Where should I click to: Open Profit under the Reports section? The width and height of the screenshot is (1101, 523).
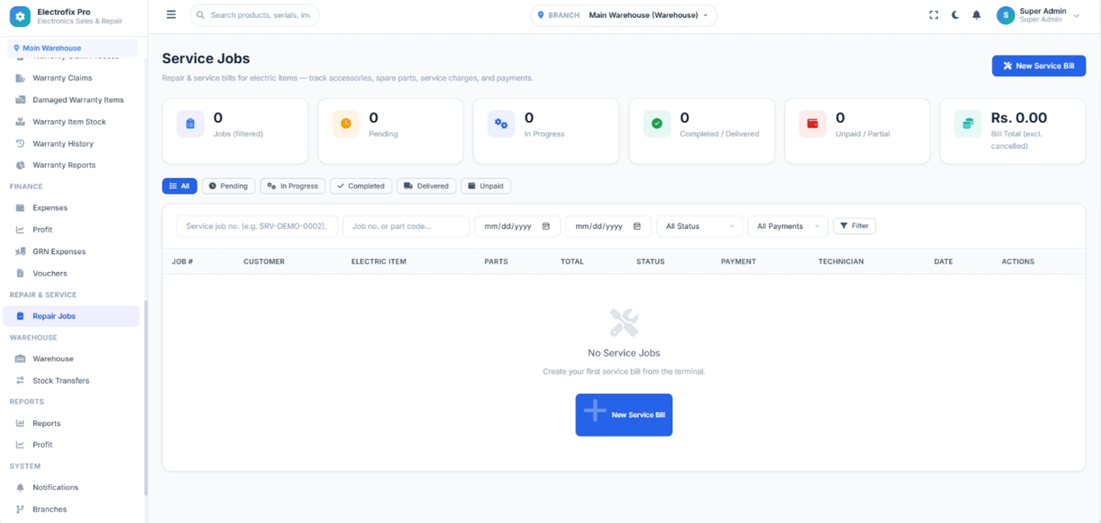coord(42,444)
